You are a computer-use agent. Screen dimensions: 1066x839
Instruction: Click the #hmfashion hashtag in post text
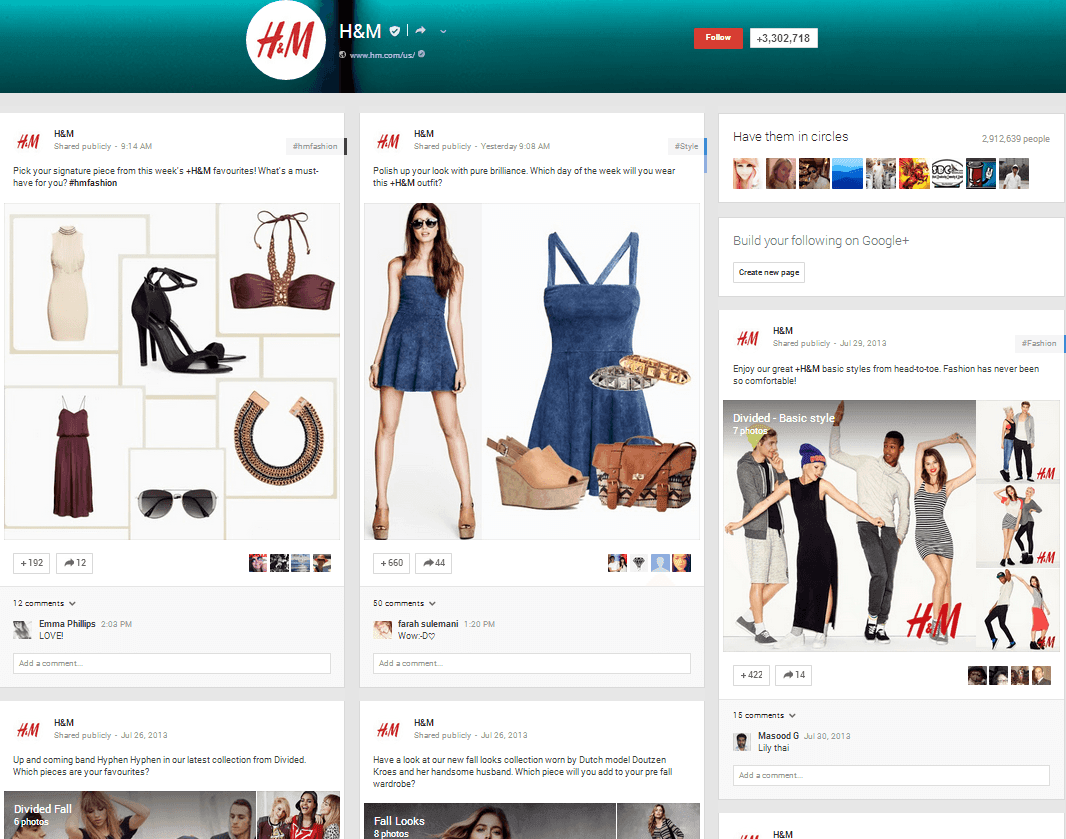click(93, 183)
